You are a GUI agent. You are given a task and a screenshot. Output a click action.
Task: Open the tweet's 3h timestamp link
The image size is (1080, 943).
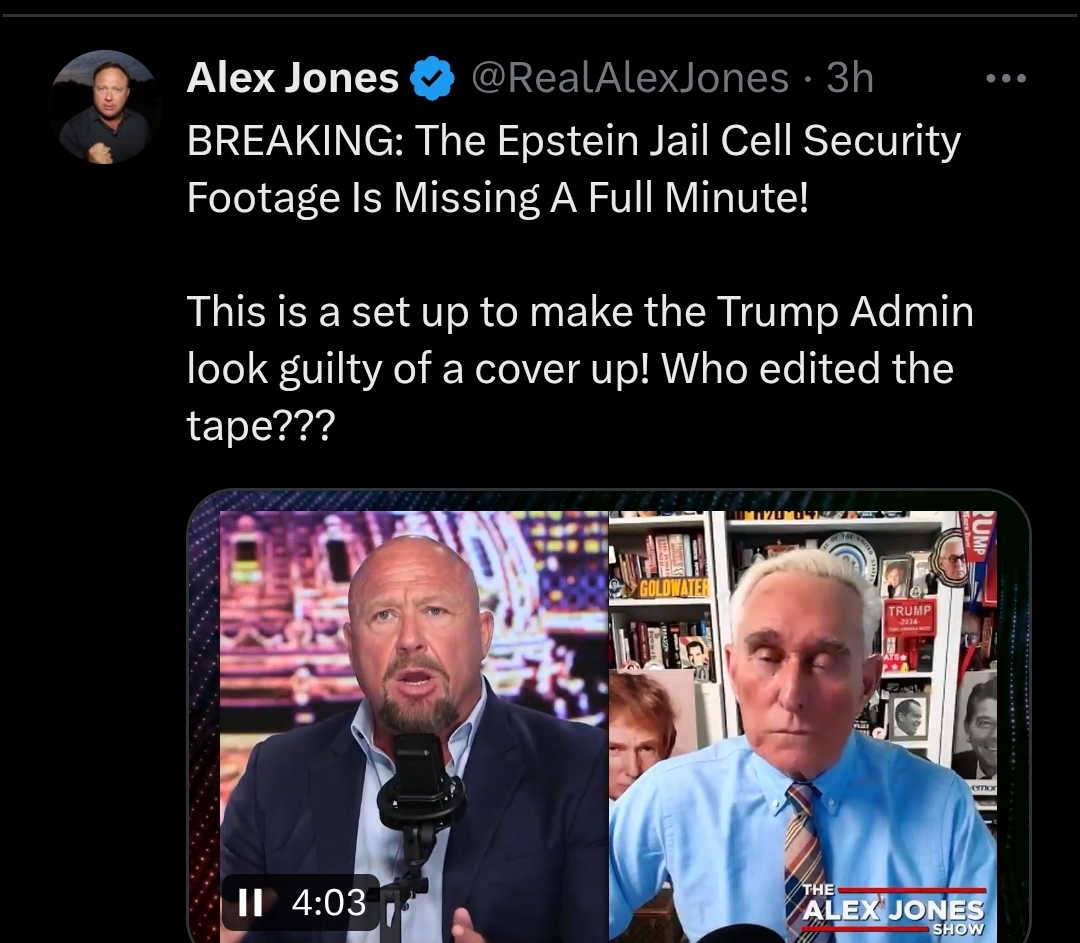point(850,77)
